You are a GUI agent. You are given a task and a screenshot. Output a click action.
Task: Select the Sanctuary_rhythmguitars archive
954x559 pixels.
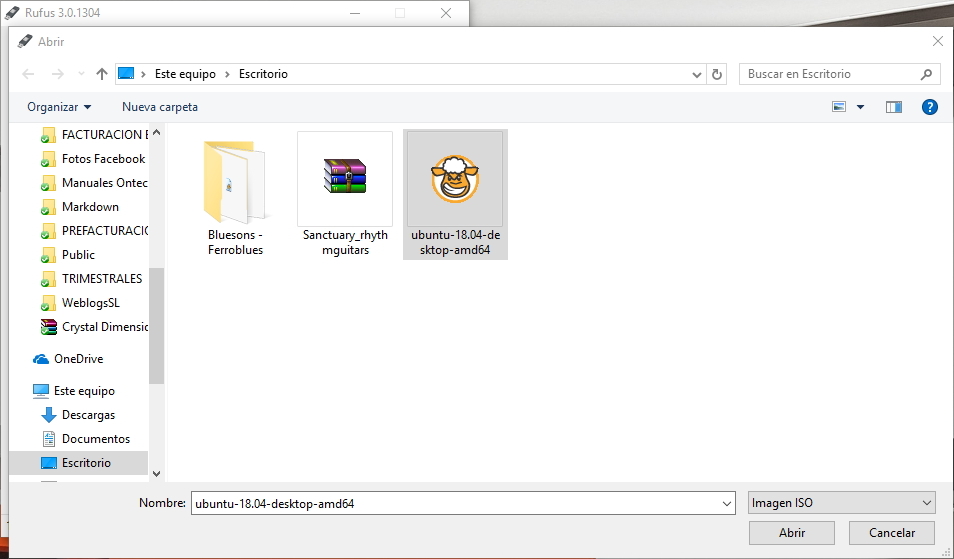pyautogui.click(x=345, y=195)
